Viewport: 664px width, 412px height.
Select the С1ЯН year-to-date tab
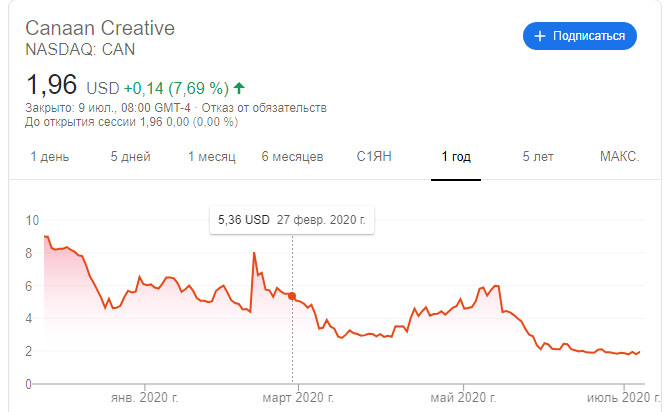(374, 157)
